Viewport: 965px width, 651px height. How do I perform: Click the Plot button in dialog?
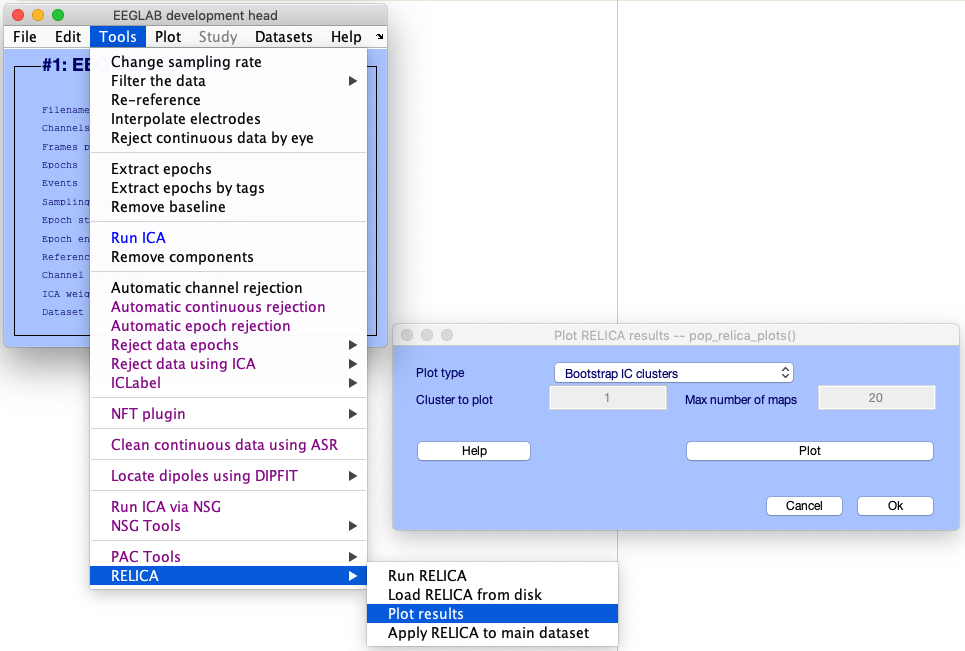click(809, 451)
